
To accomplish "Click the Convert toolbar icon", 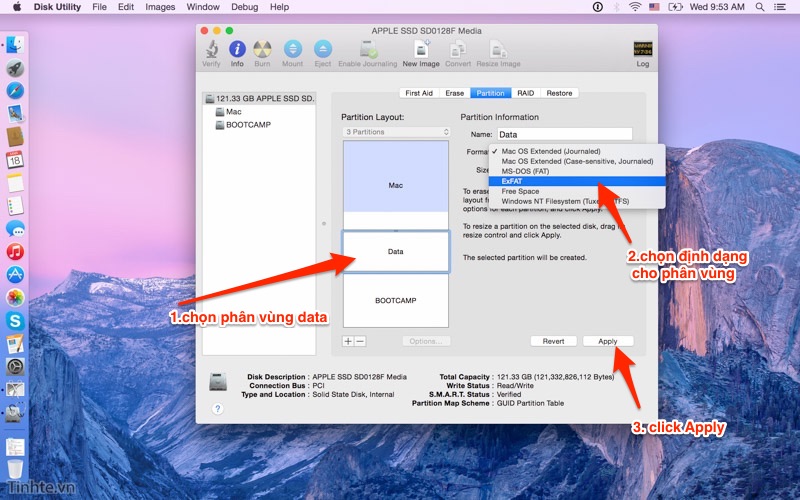I will tap(458, 54).
